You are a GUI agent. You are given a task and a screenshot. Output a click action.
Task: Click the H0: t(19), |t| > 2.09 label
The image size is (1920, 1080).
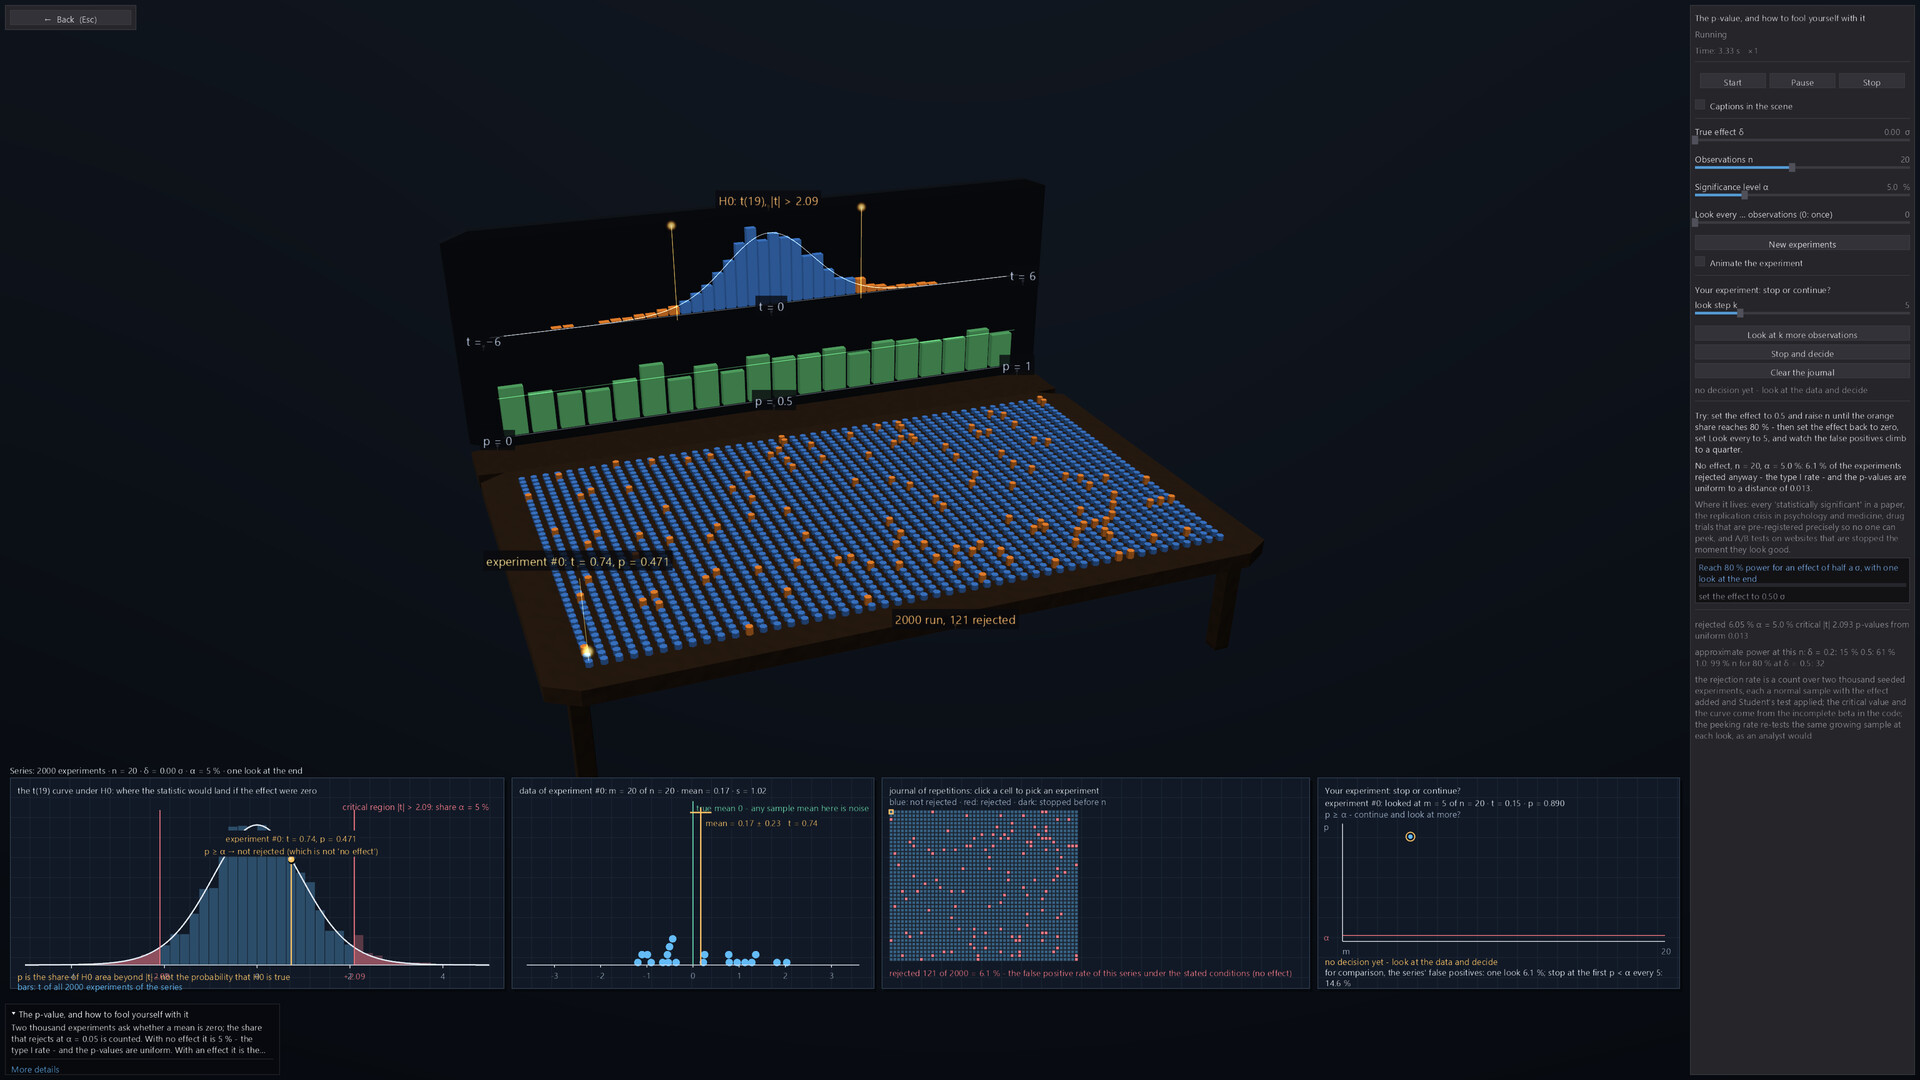(x=768, y=201)
